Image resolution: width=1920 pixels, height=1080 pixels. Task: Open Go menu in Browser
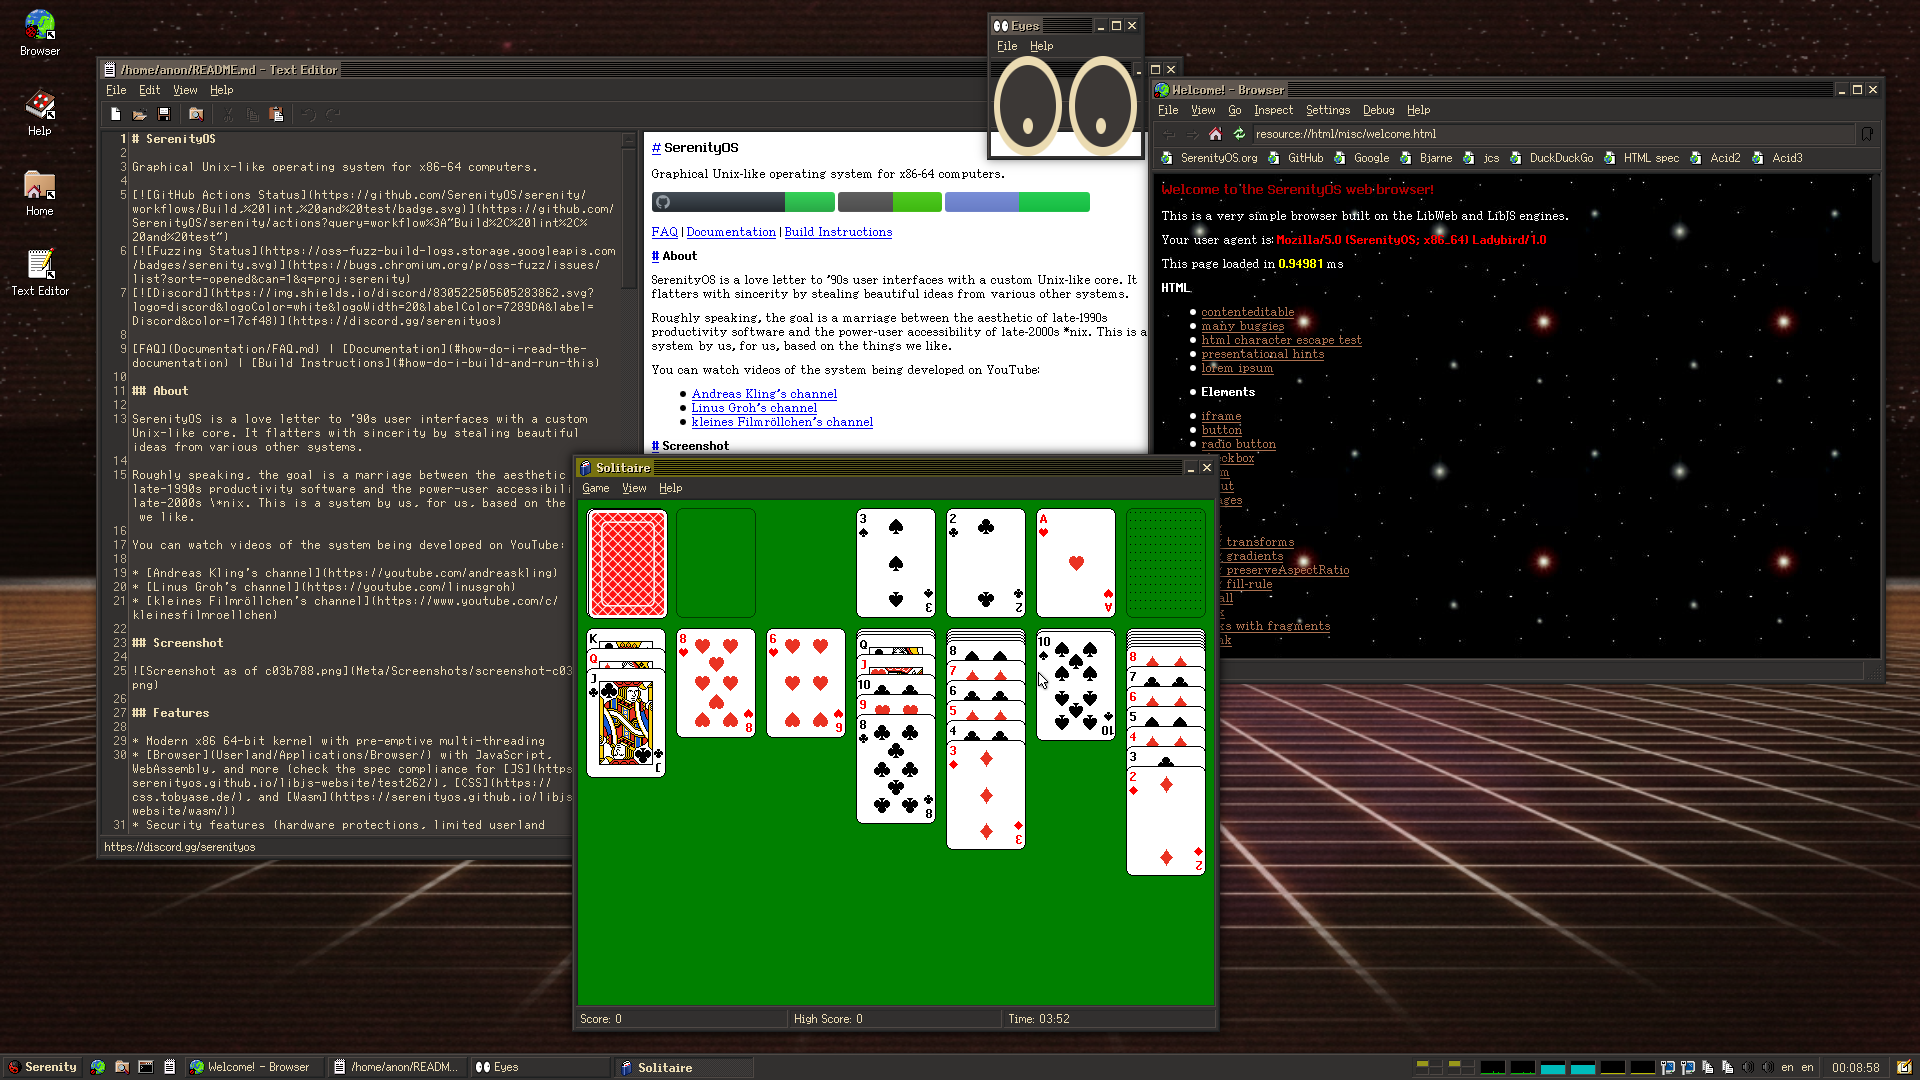tap(1234, 110)
